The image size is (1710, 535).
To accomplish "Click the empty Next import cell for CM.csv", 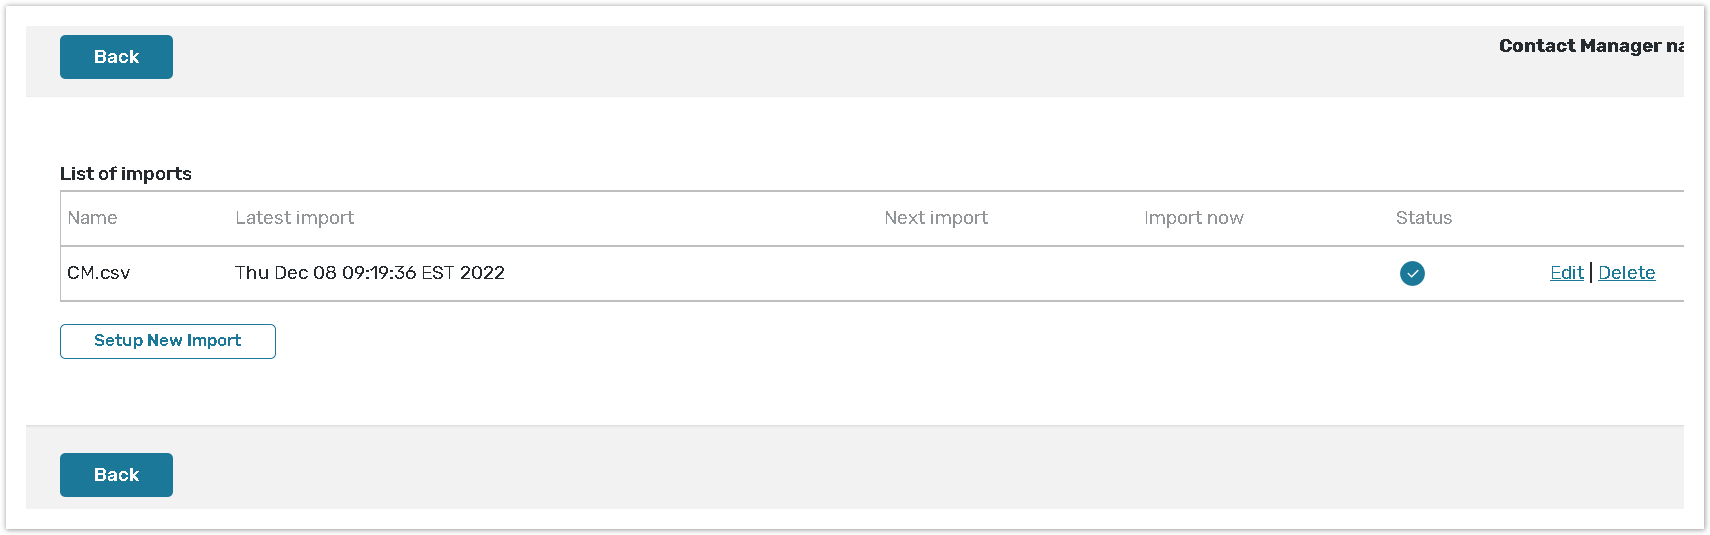I will click(935, 273).
